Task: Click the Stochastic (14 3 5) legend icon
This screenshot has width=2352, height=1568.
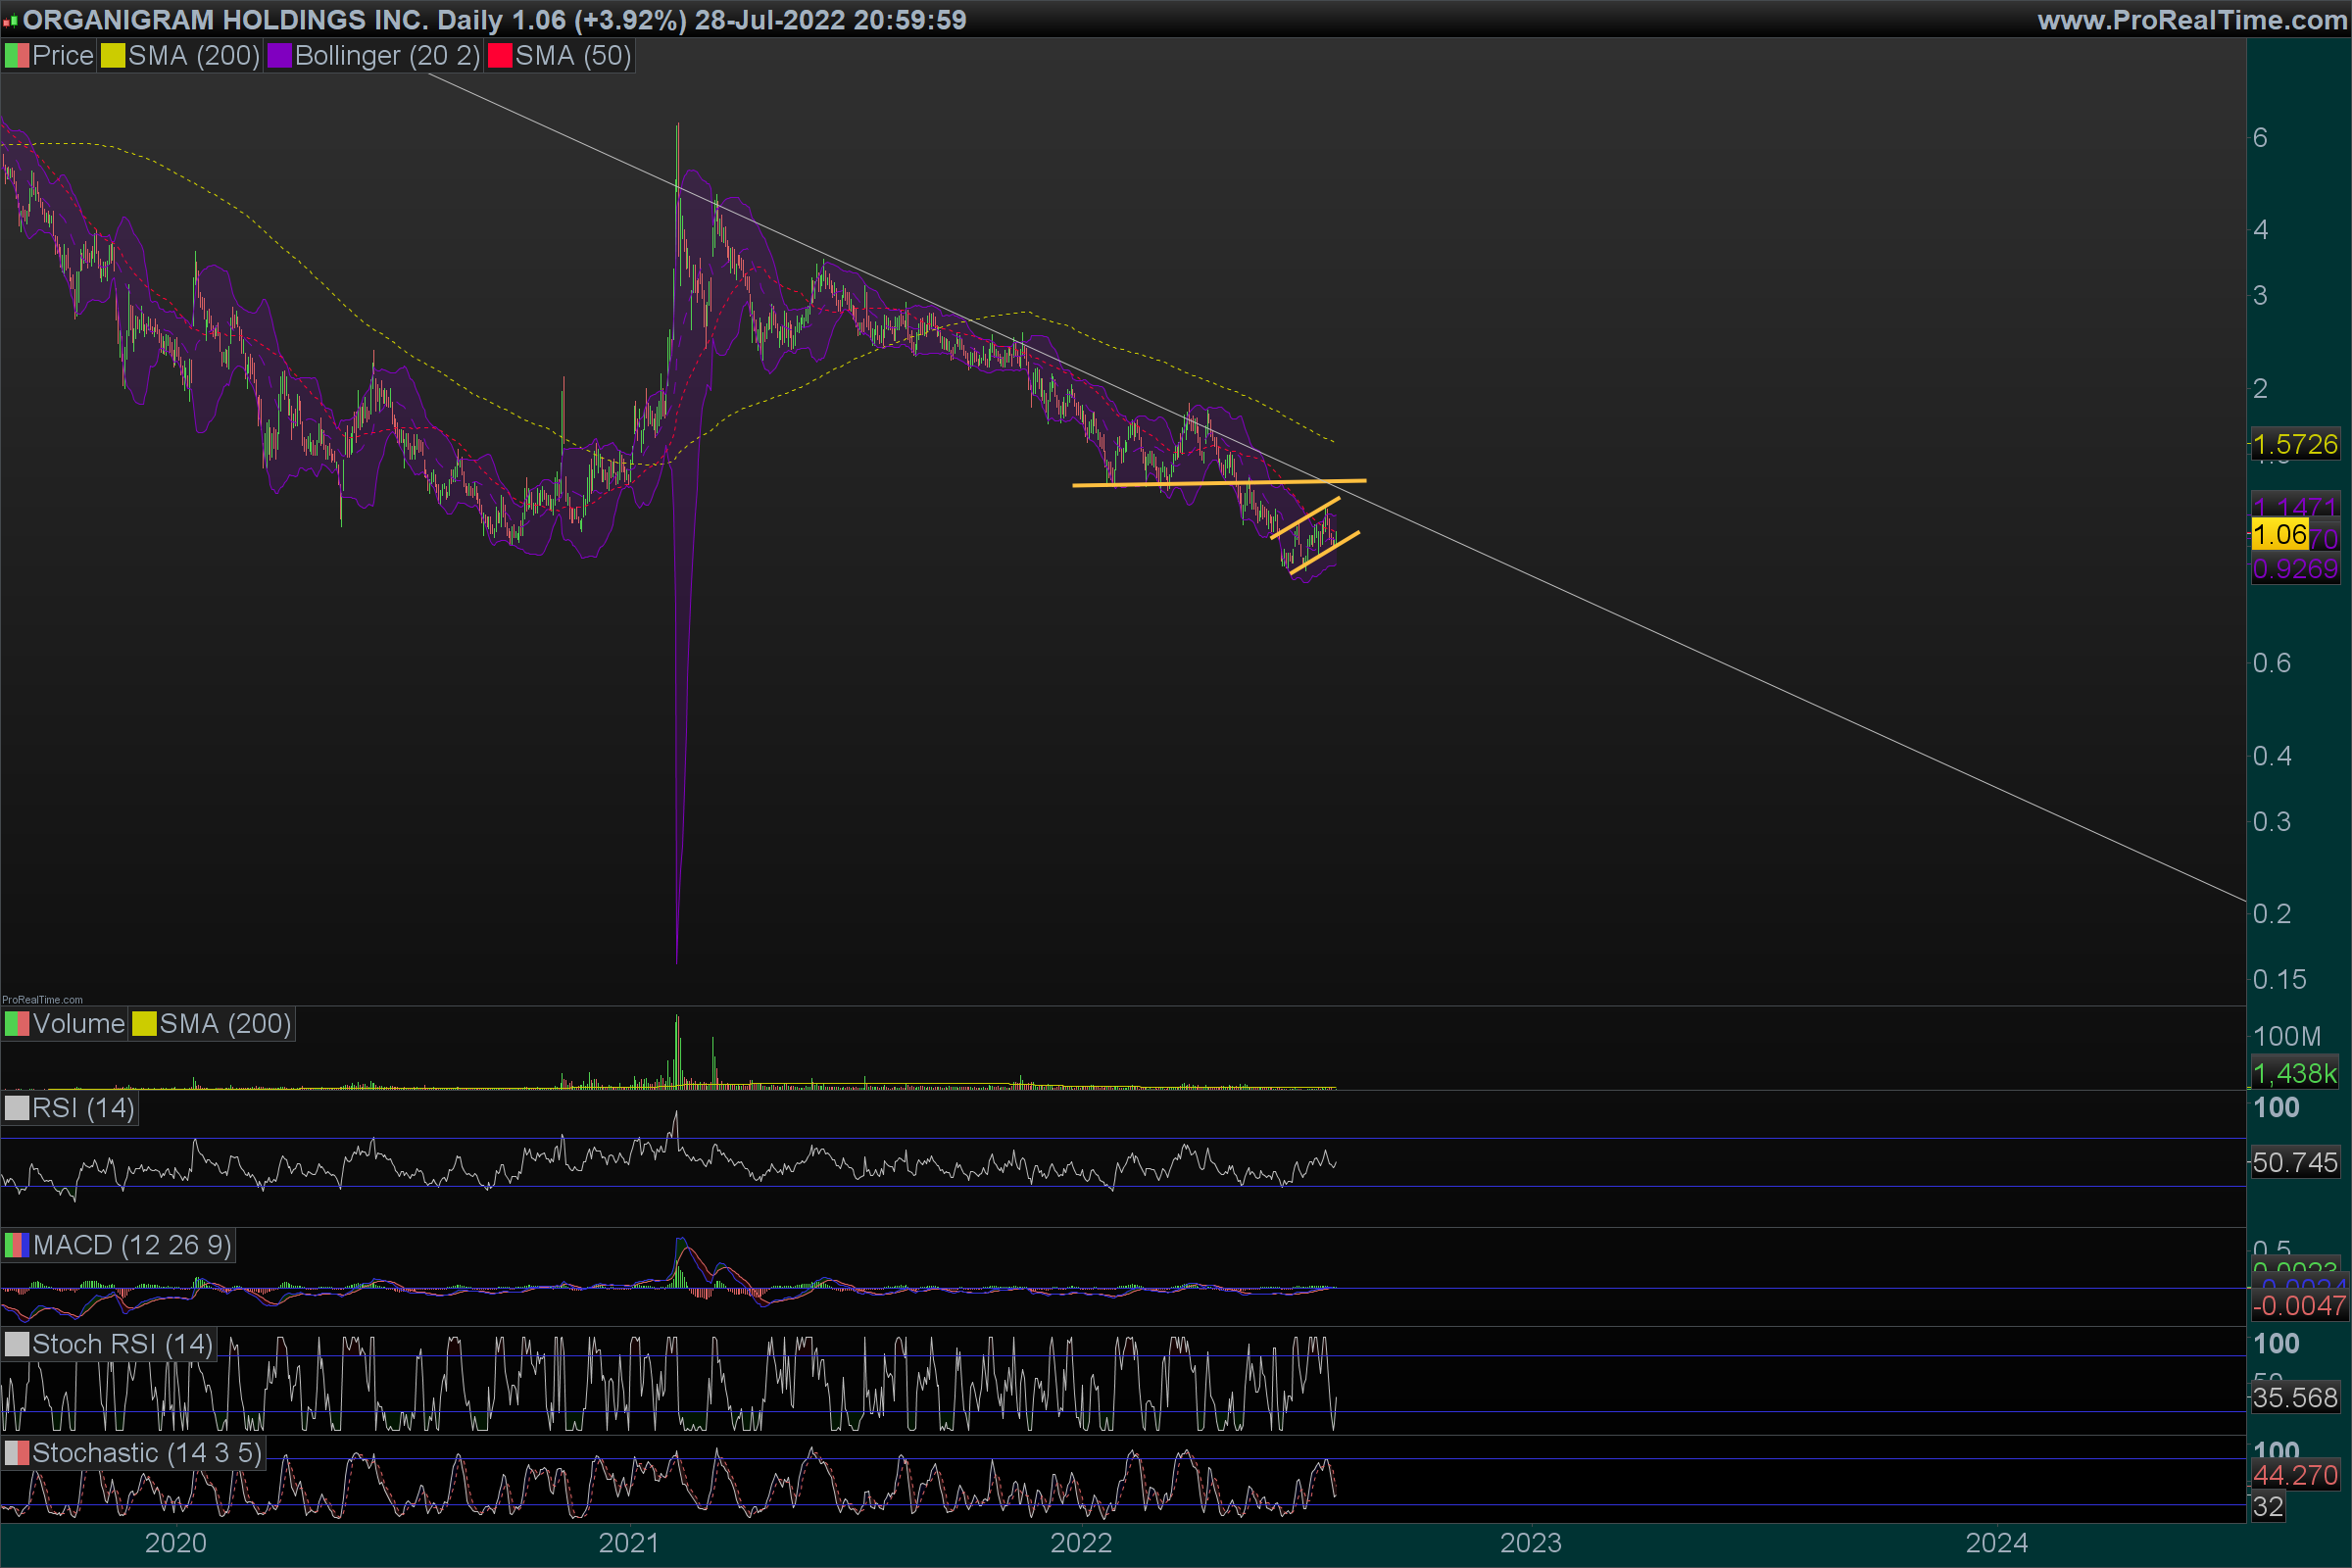Action: click(x=17, y=1453)
